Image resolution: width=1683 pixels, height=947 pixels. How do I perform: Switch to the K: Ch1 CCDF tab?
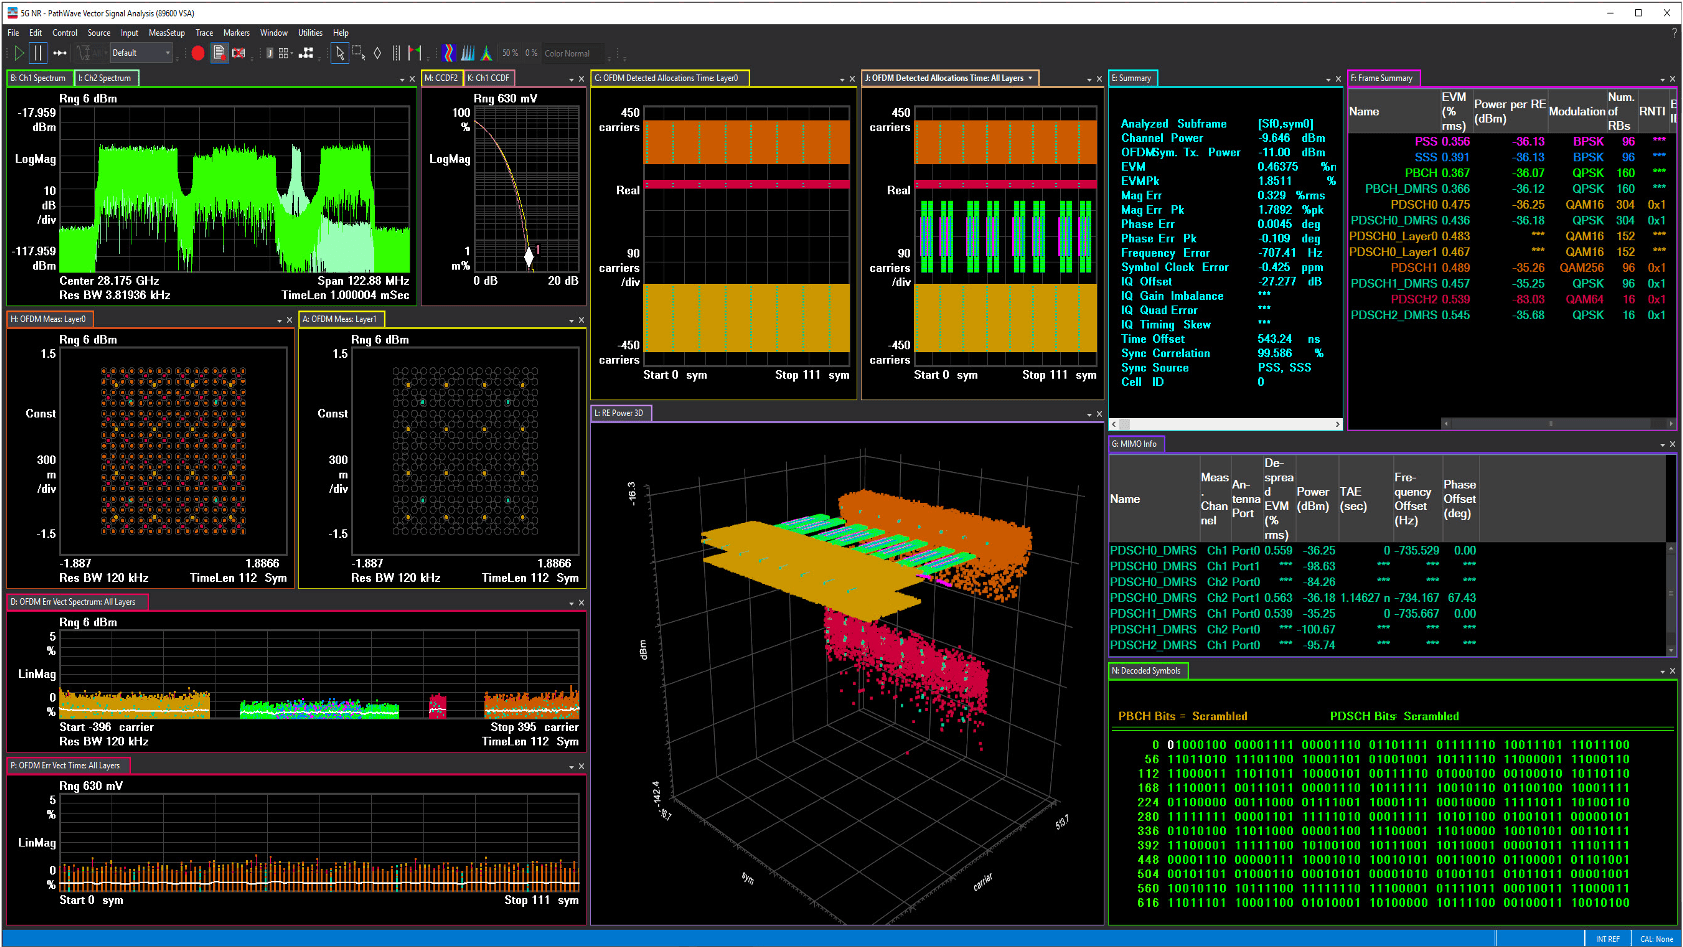[x=488, y=77]
